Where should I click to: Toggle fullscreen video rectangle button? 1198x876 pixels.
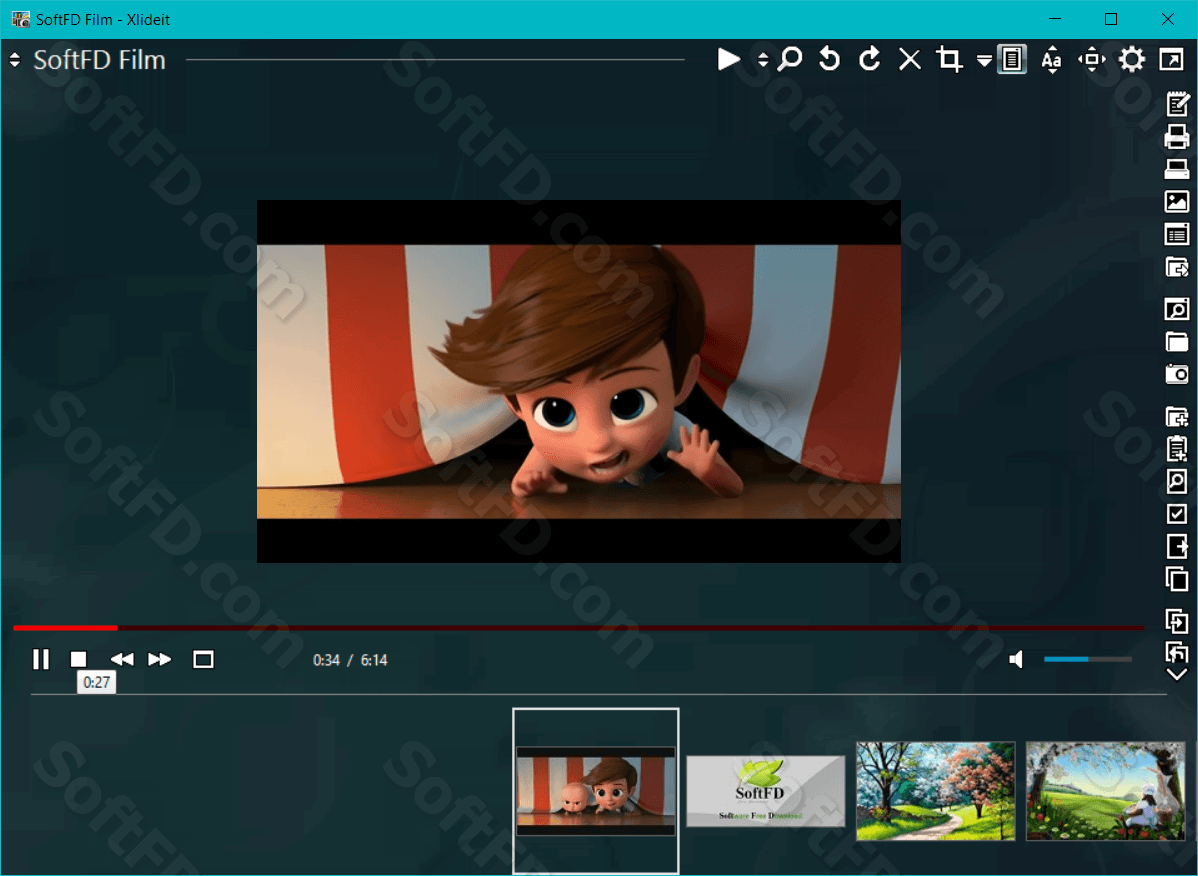pos(203,659)
